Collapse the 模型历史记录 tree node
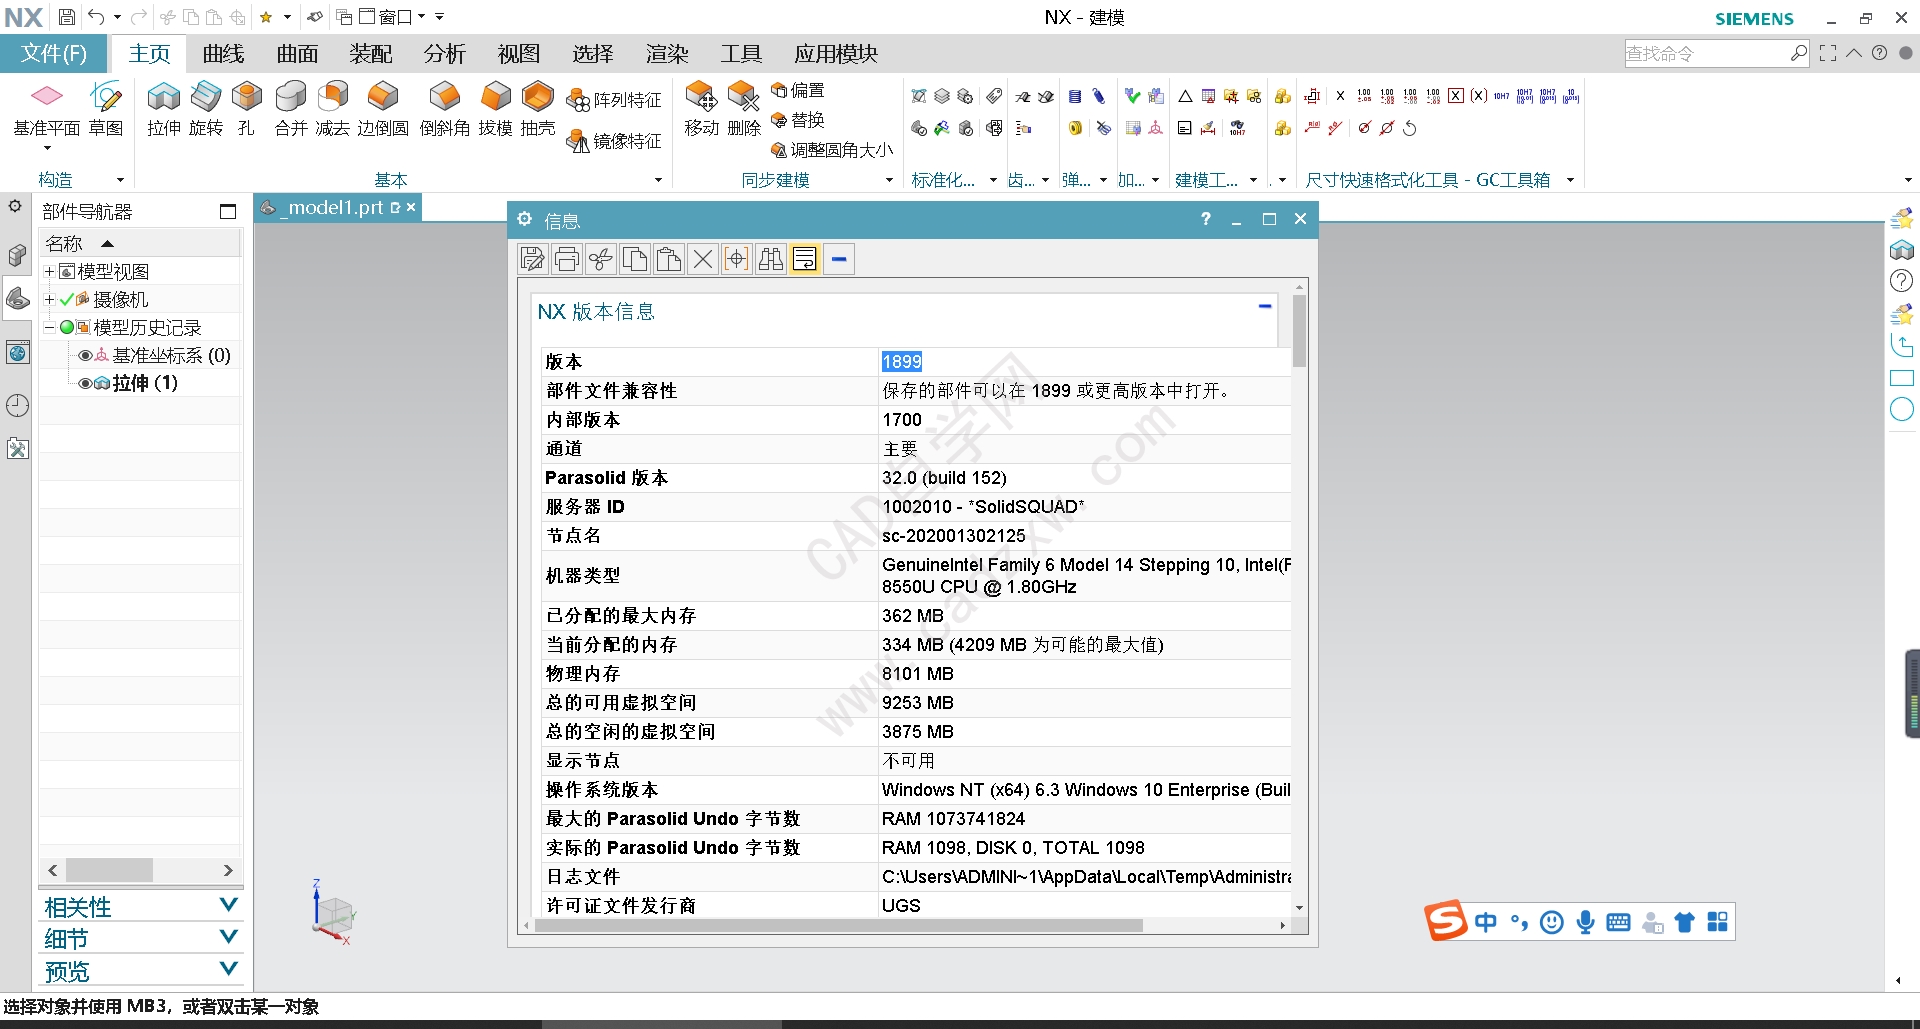Viewport: 1920px width, 1029px height. point(49,328)
